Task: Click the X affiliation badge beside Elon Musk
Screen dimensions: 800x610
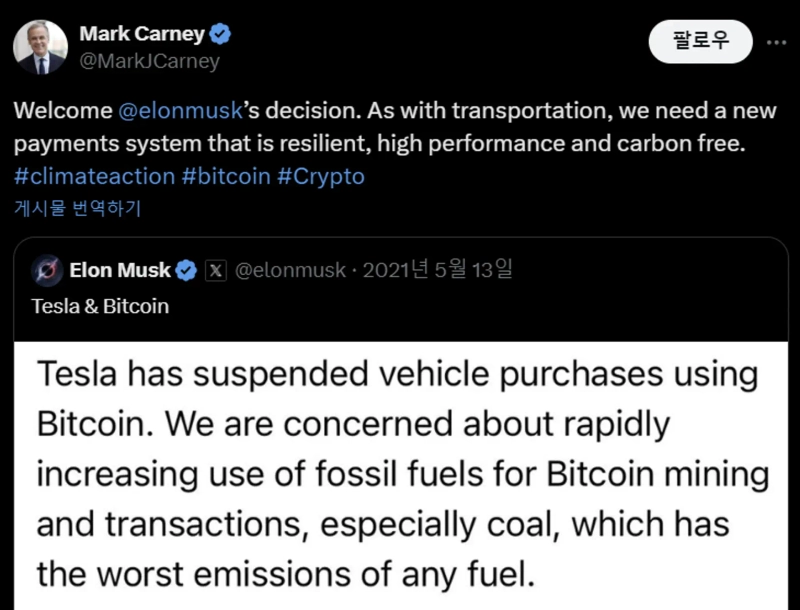Action: click(214, 270)
